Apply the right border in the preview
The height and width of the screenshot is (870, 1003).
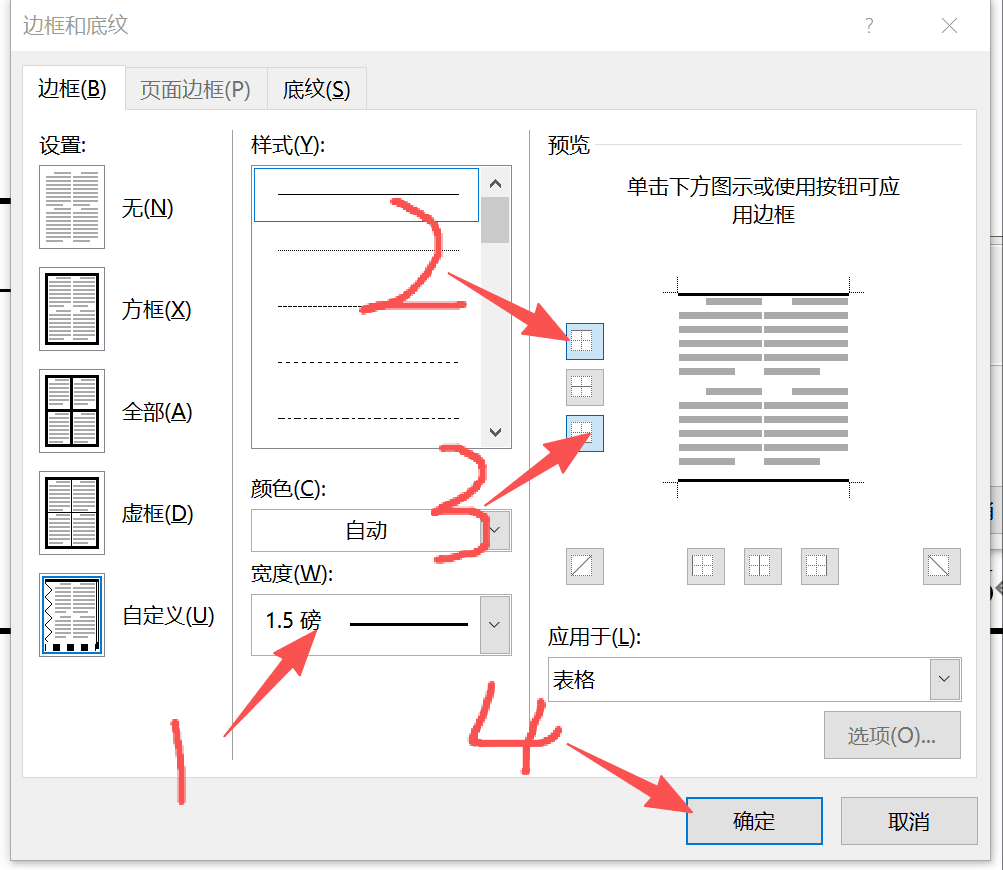tap(818, 566)
